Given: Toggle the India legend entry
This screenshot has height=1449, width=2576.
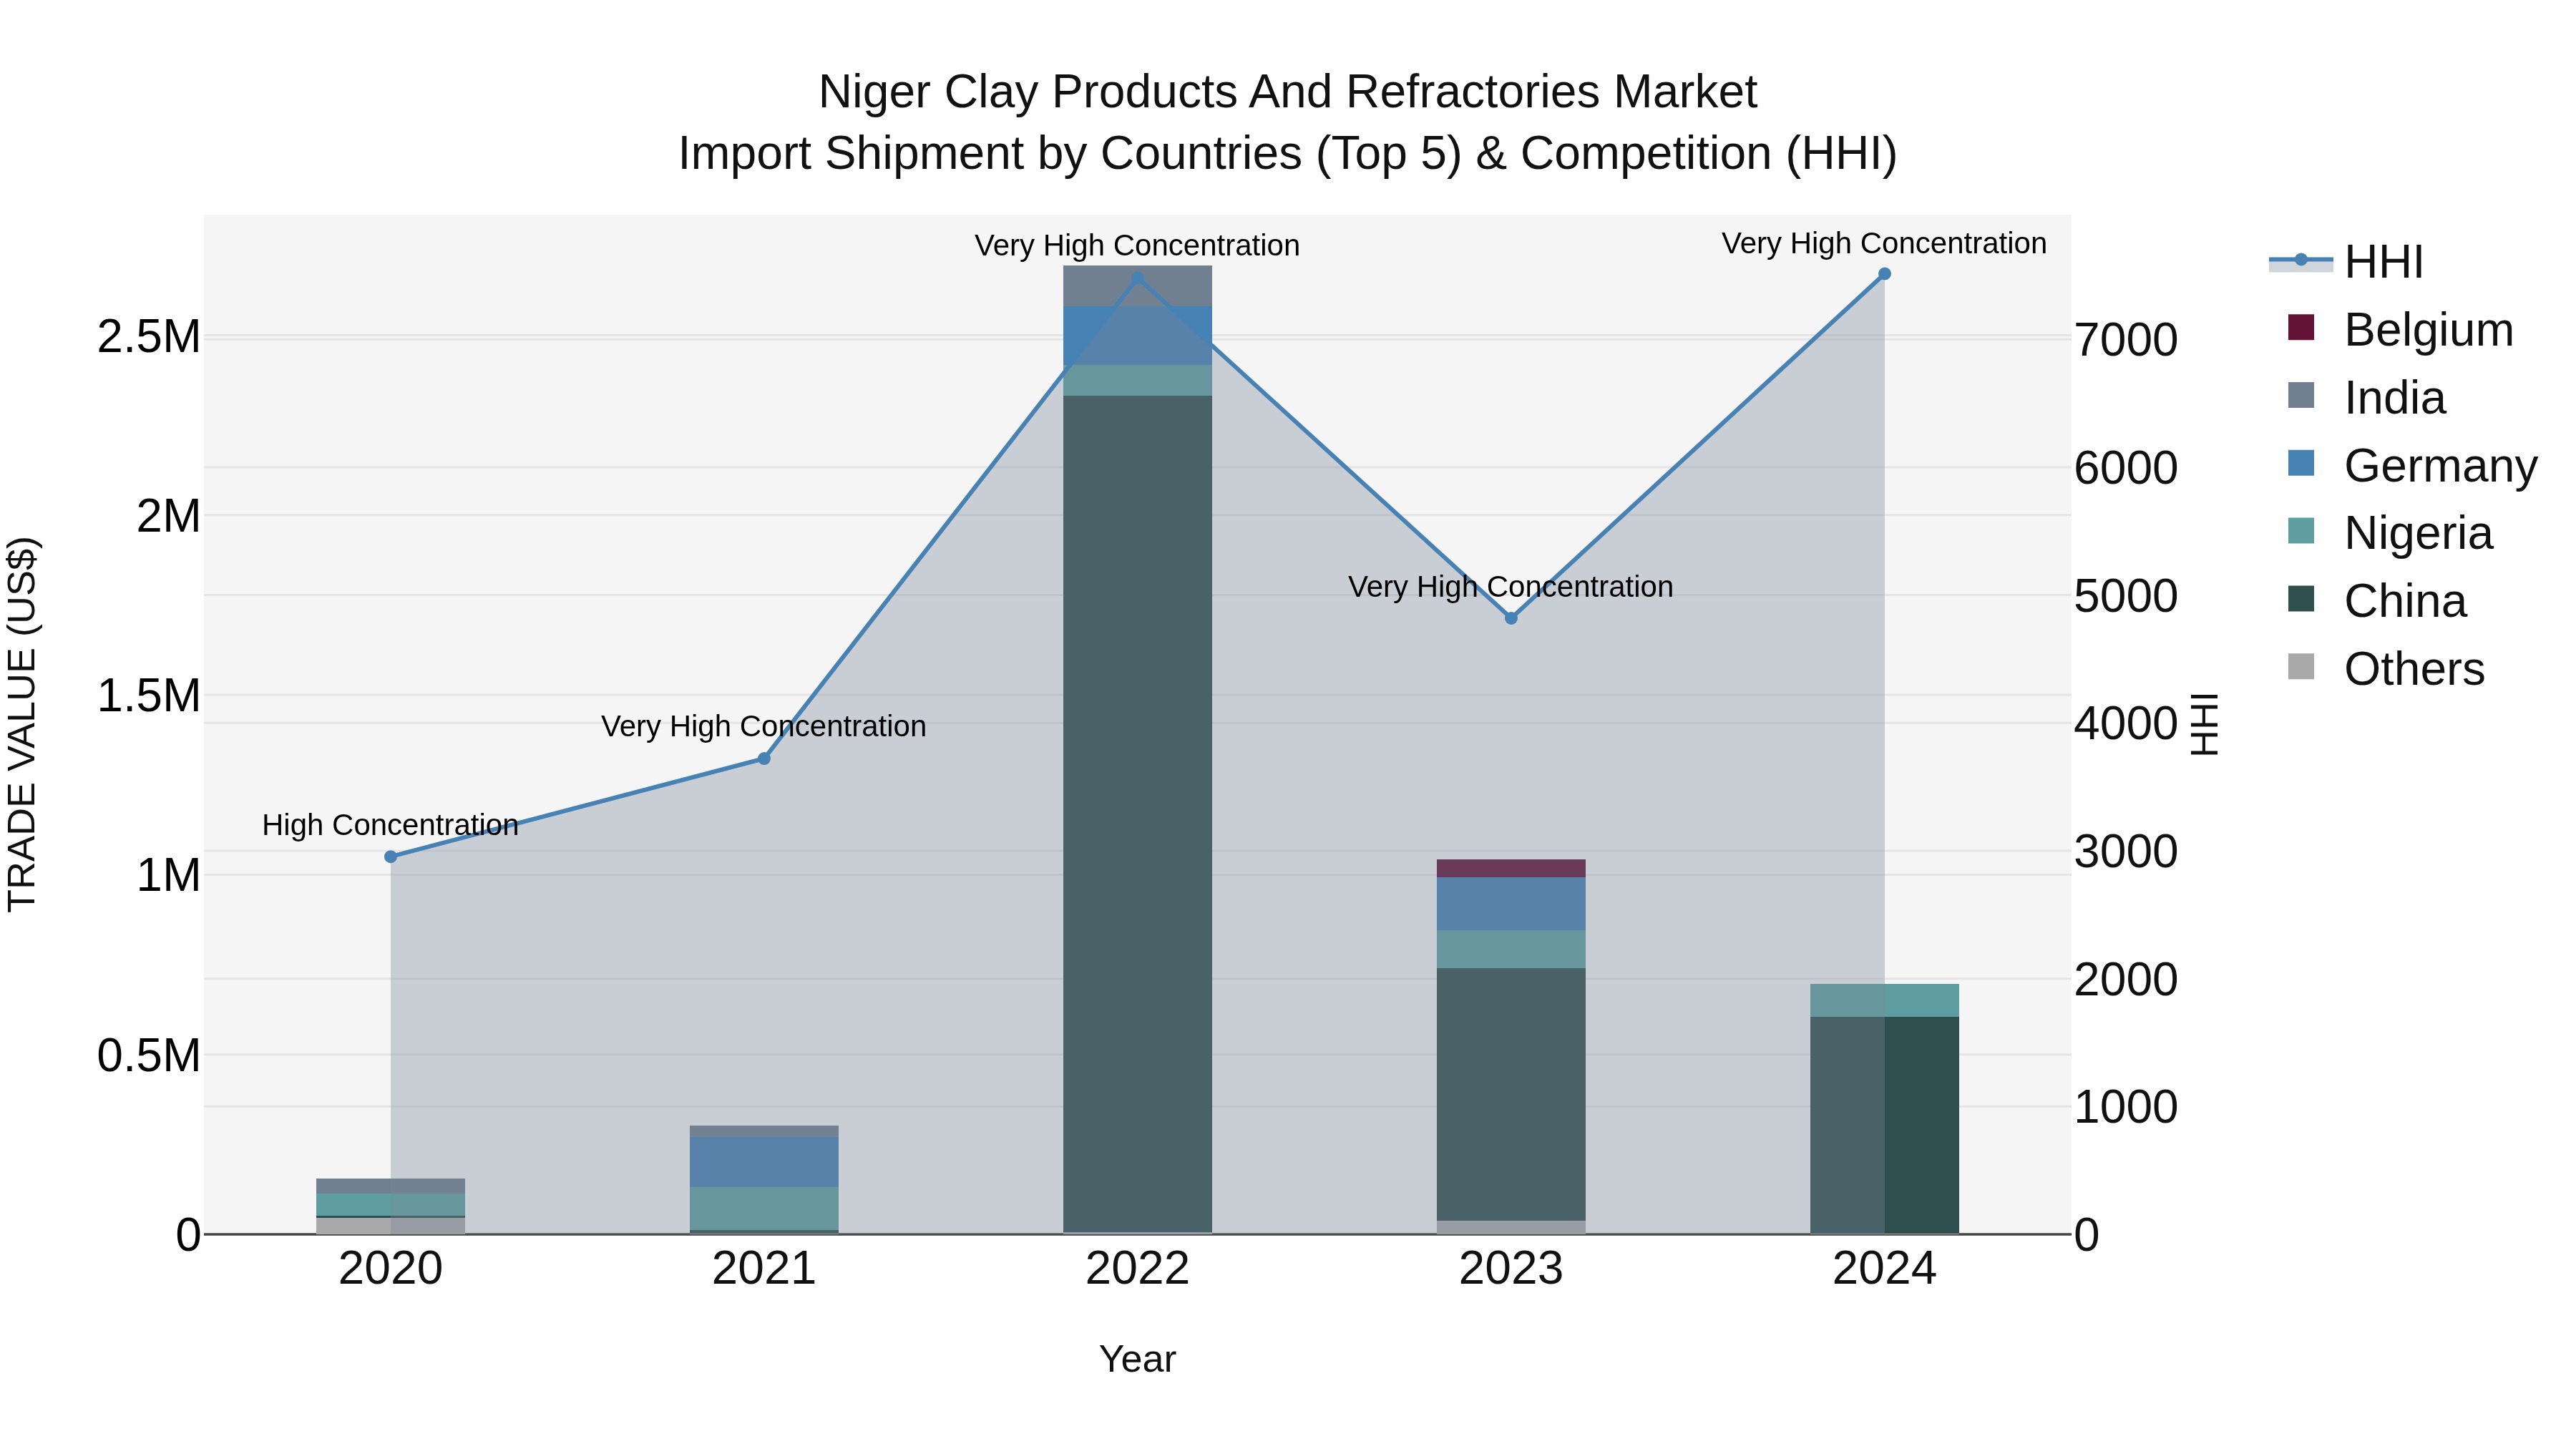Looking at the screenshot, I should 2366,397.
